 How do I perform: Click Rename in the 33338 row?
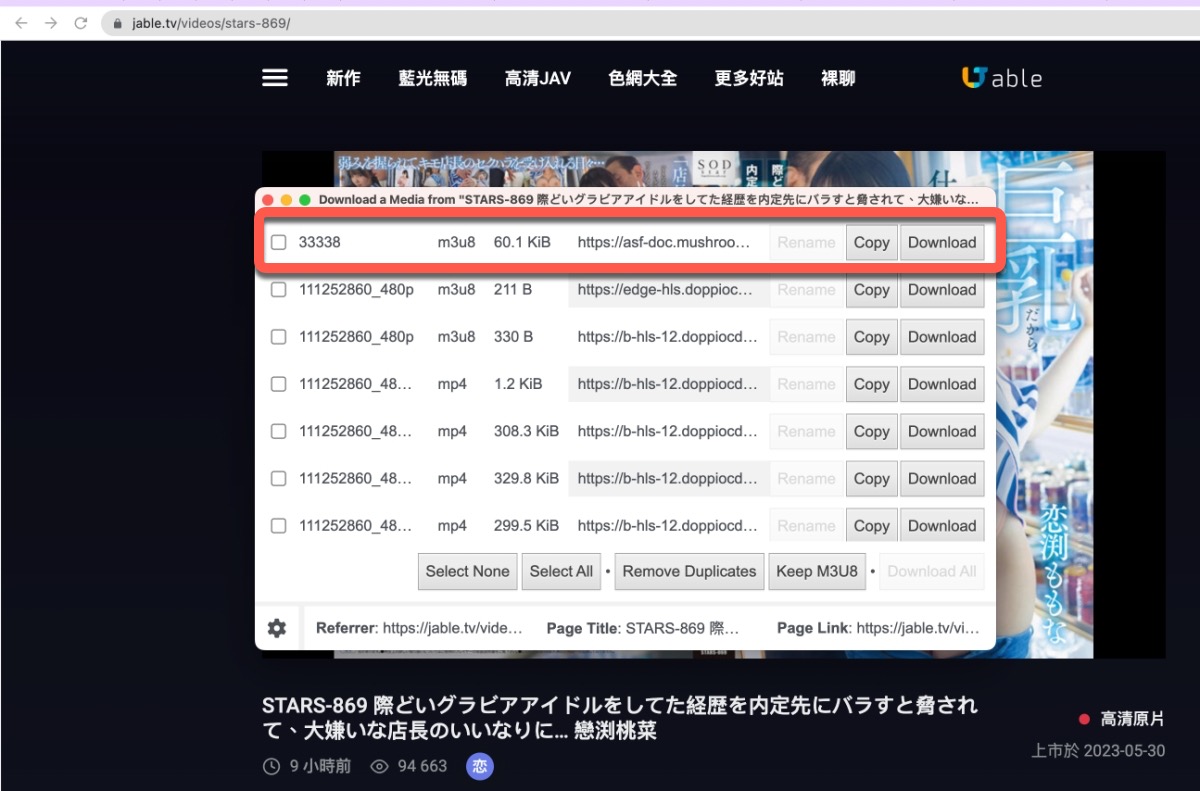click(x=806, y=242)
